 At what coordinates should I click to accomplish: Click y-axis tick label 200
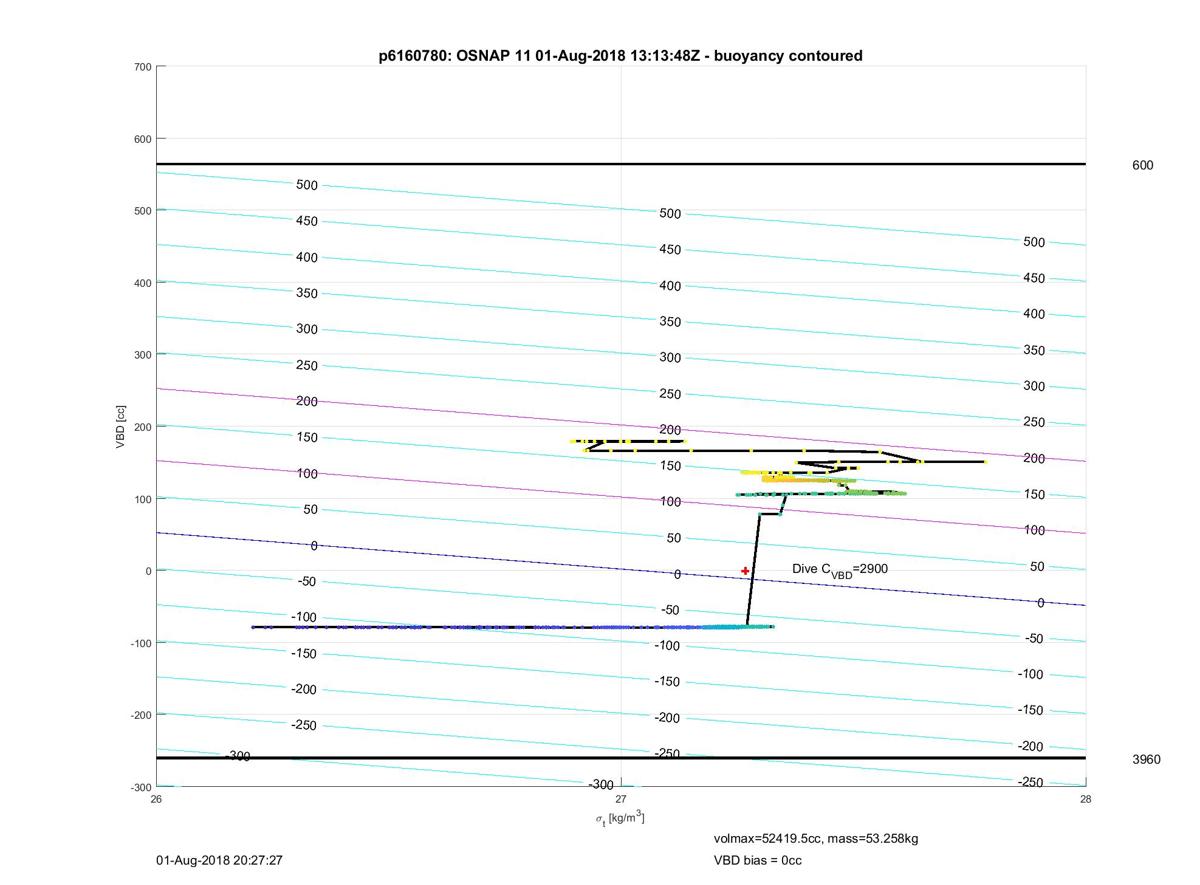143,427
